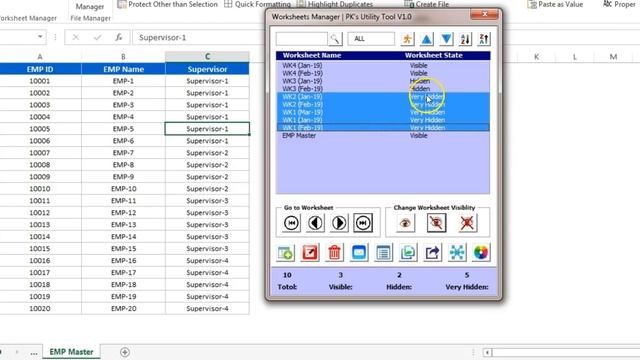640x360 pixels.
Task: Select WK3 (Jan-19) in worksheet list
Action: [382, 81]
